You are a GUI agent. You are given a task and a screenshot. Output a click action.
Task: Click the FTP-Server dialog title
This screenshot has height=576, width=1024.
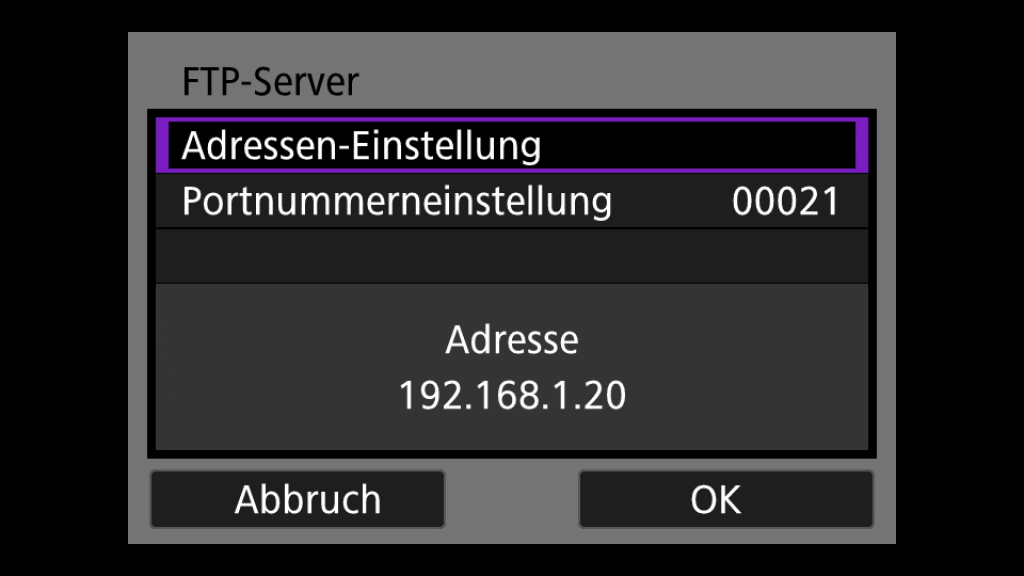coord(270,82)
